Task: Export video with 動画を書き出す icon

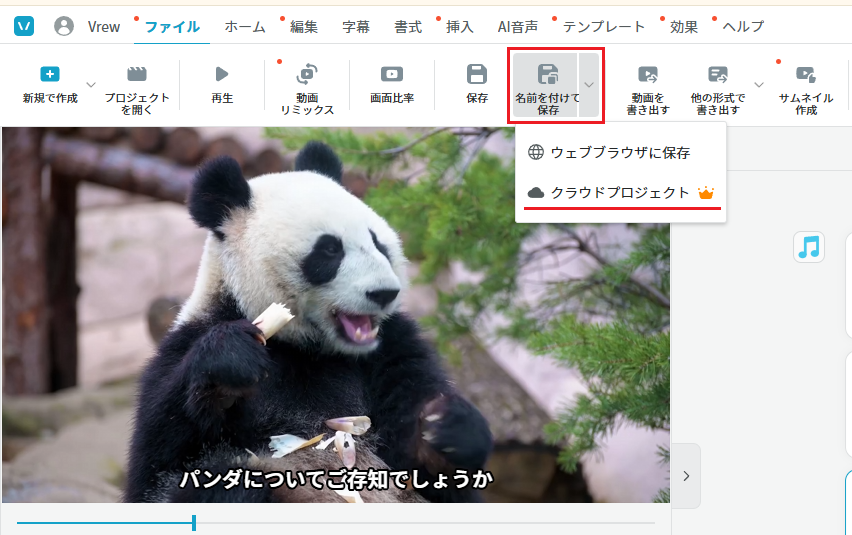Action: click(648, 74)
